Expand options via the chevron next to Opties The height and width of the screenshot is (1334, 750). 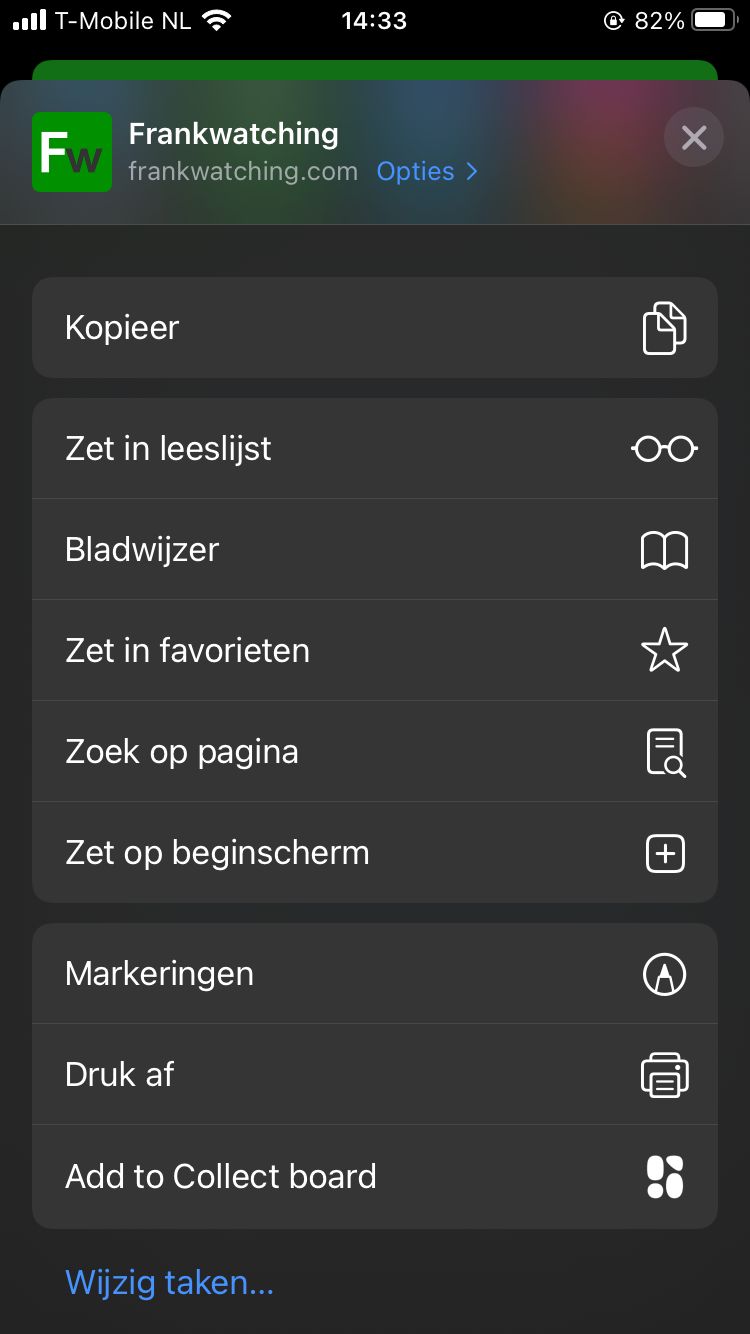coord(473,172)
